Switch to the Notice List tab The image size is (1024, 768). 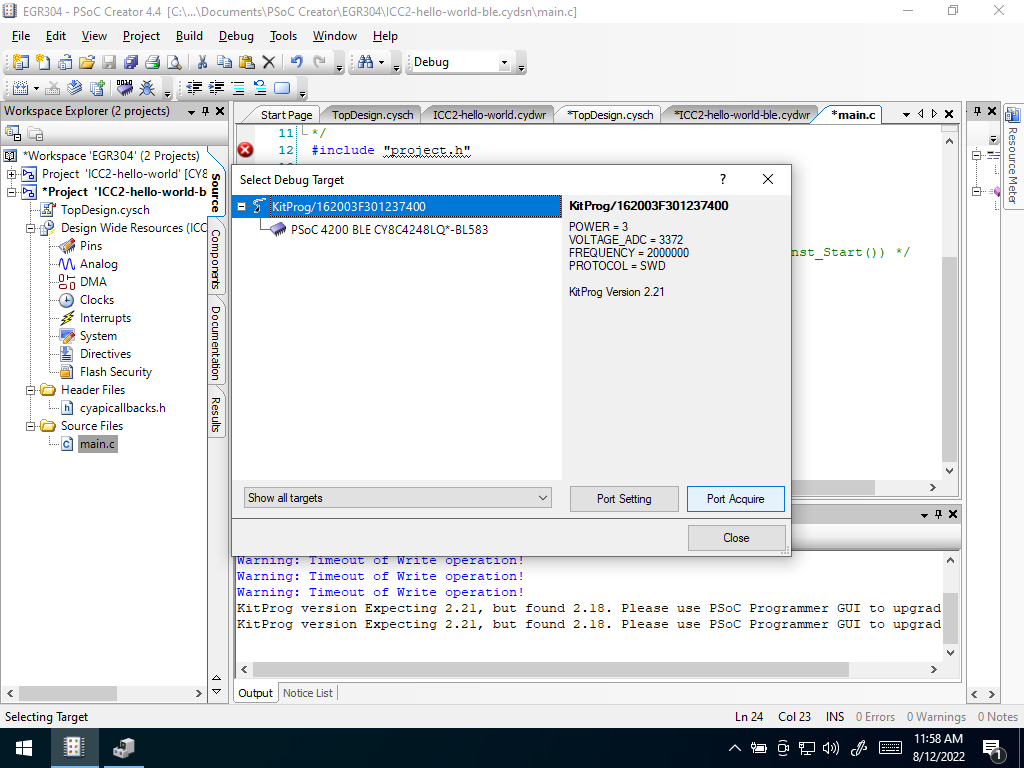click(308, 693)
